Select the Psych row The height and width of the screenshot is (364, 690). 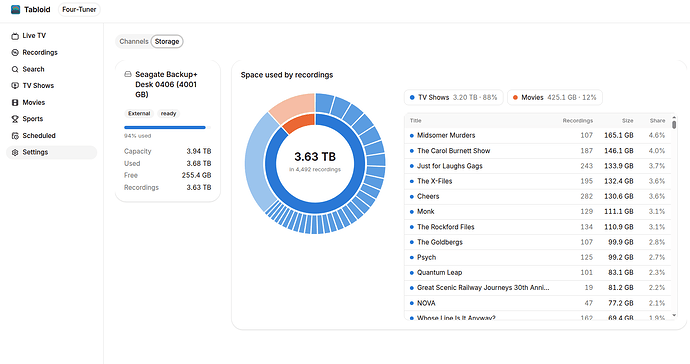538,257
